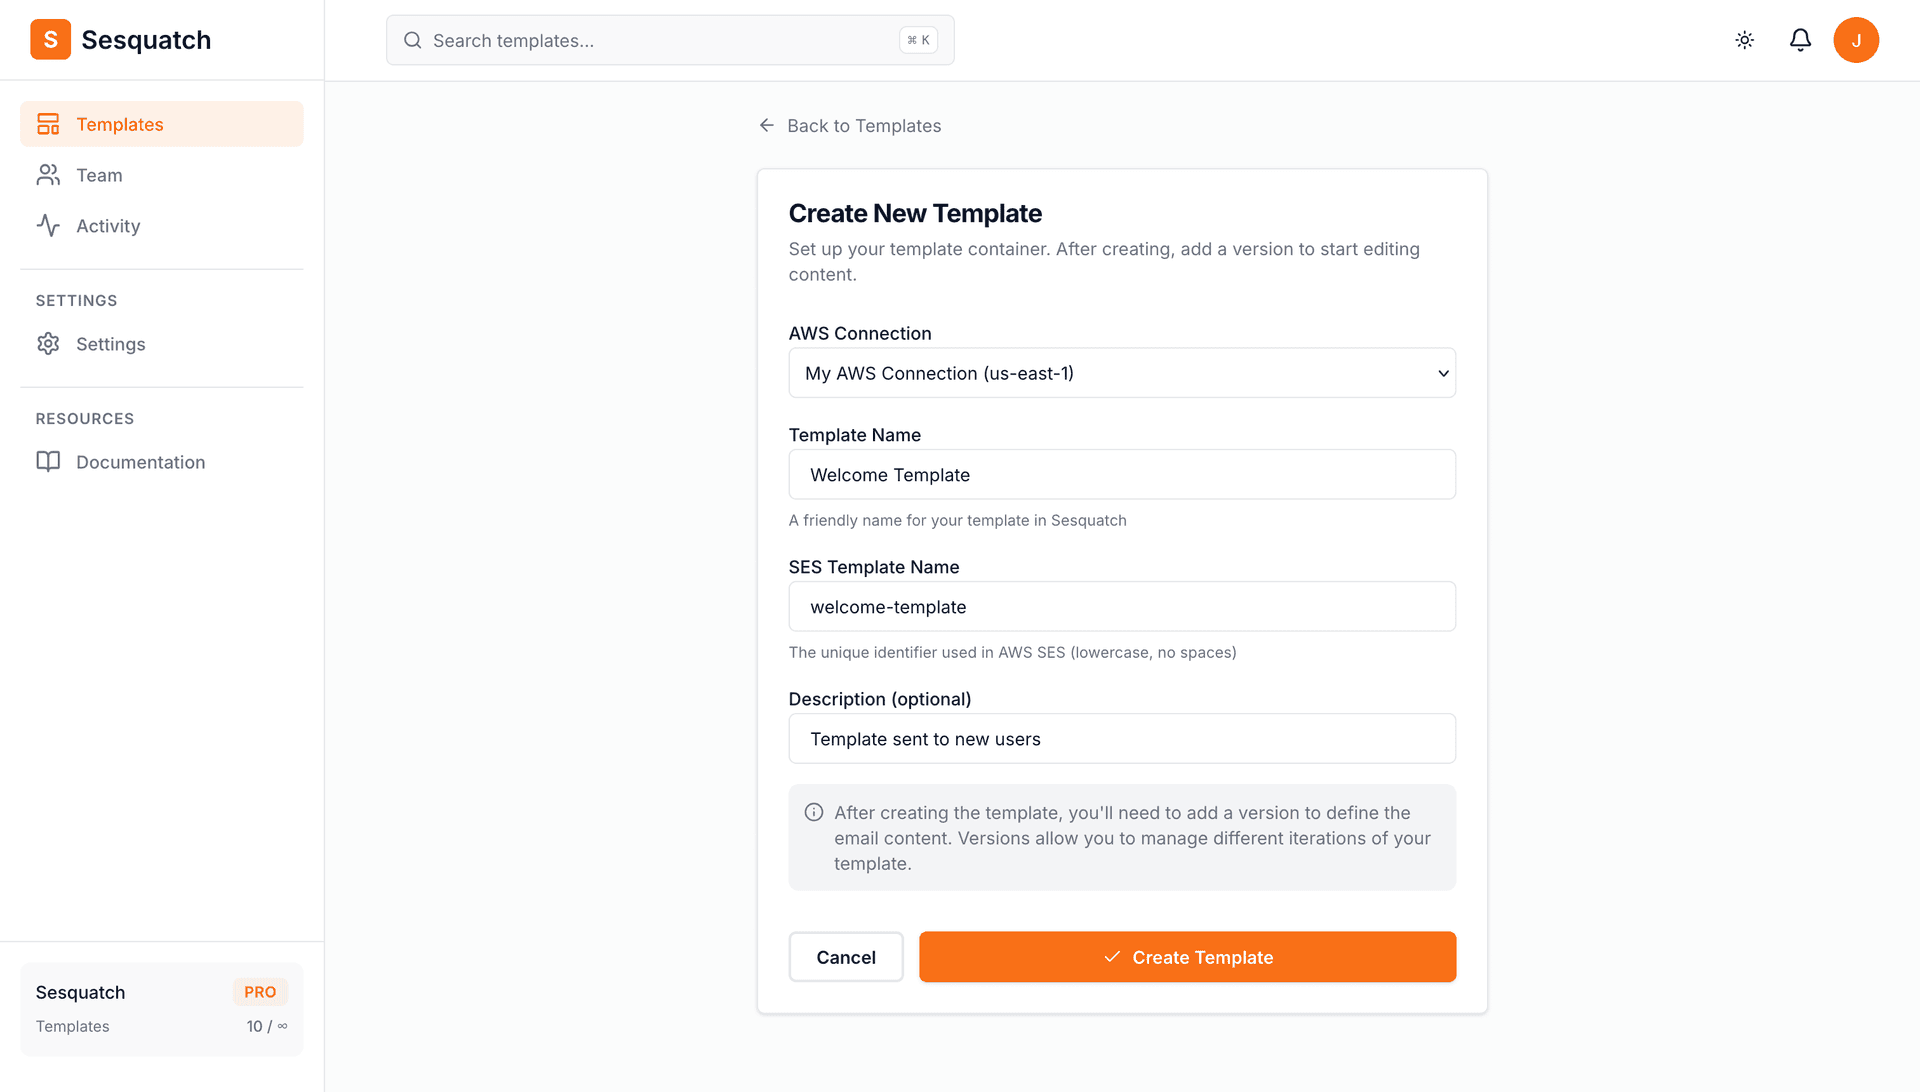
Task: Click the Create Template button
Action: (1187, 957)
